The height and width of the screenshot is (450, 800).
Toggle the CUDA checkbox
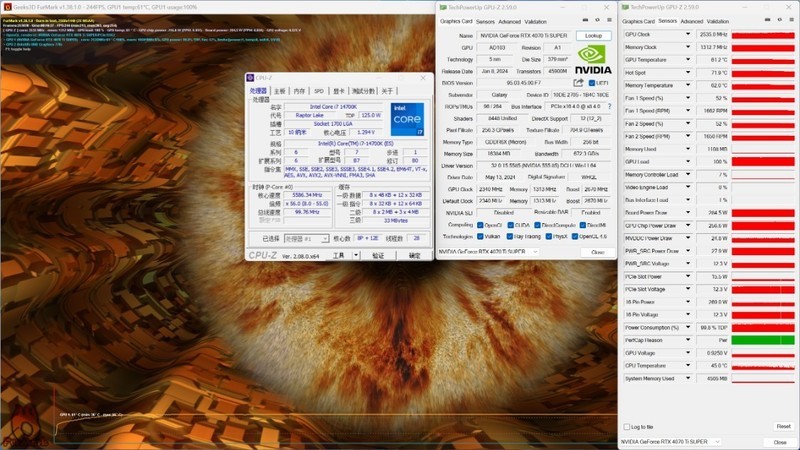pyautogui.click(x=510, y=225)
